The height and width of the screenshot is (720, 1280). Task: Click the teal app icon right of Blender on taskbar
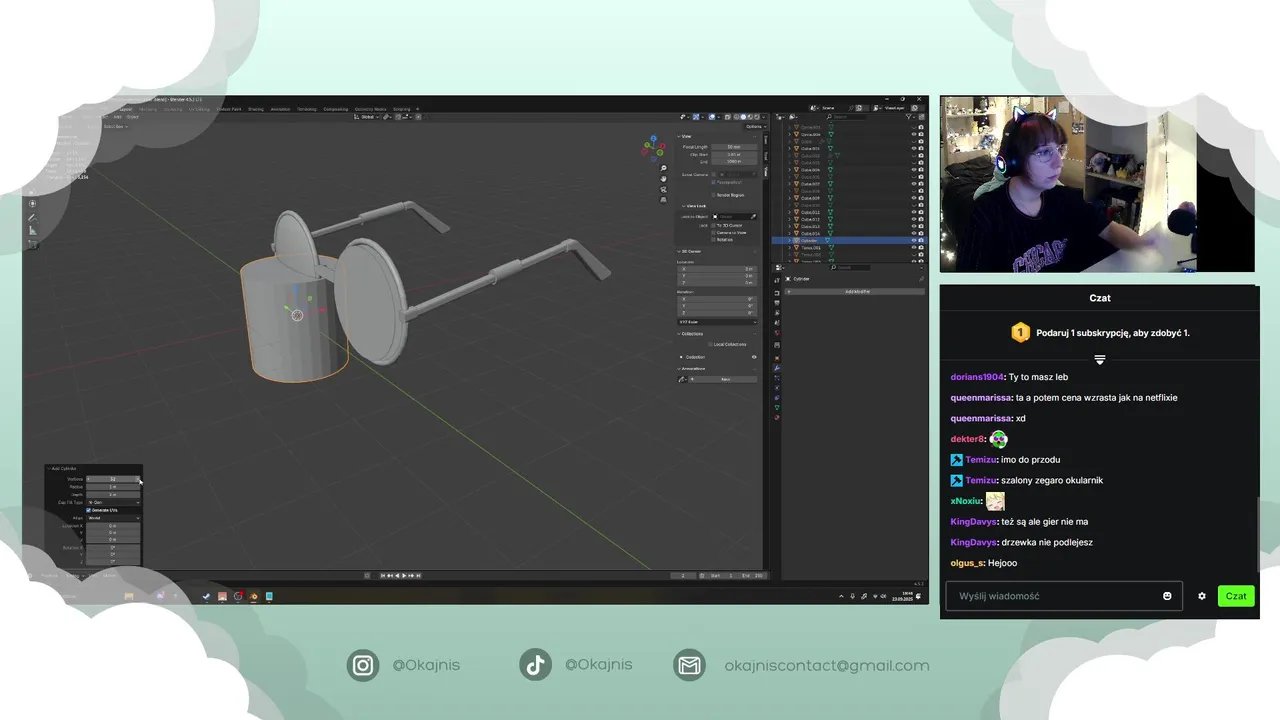pos(269,596)
